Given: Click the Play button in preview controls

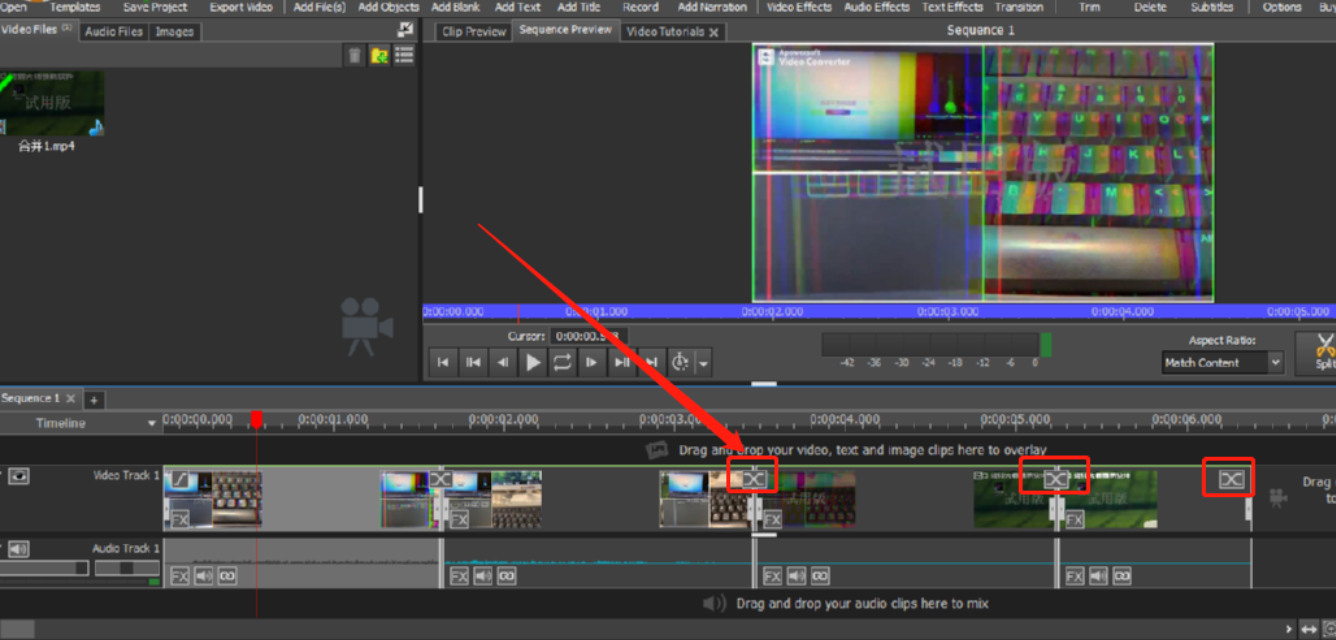Looking at the screenshot, I should [533, 362].
